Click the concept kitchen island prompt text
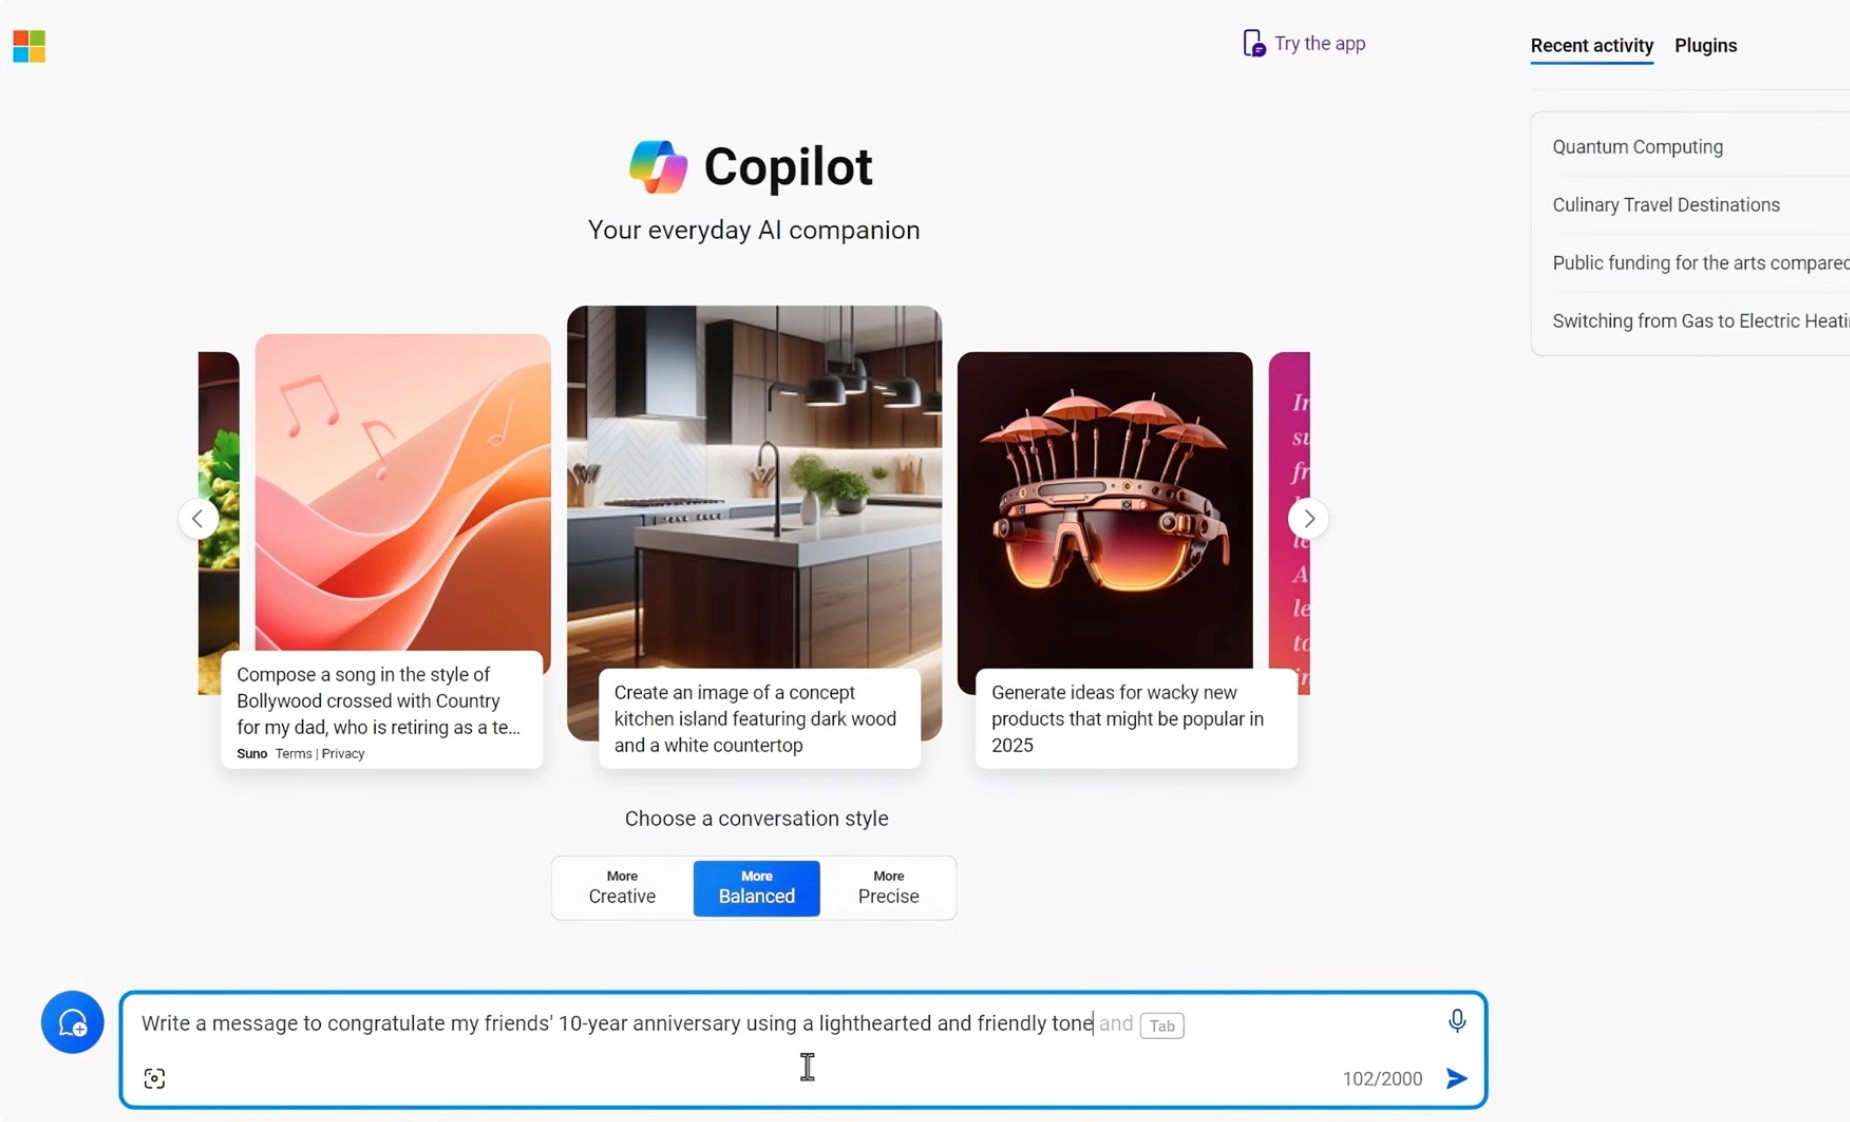Screen dimensions: 1850x1122 pyautogui.click(x=755, y=718)
